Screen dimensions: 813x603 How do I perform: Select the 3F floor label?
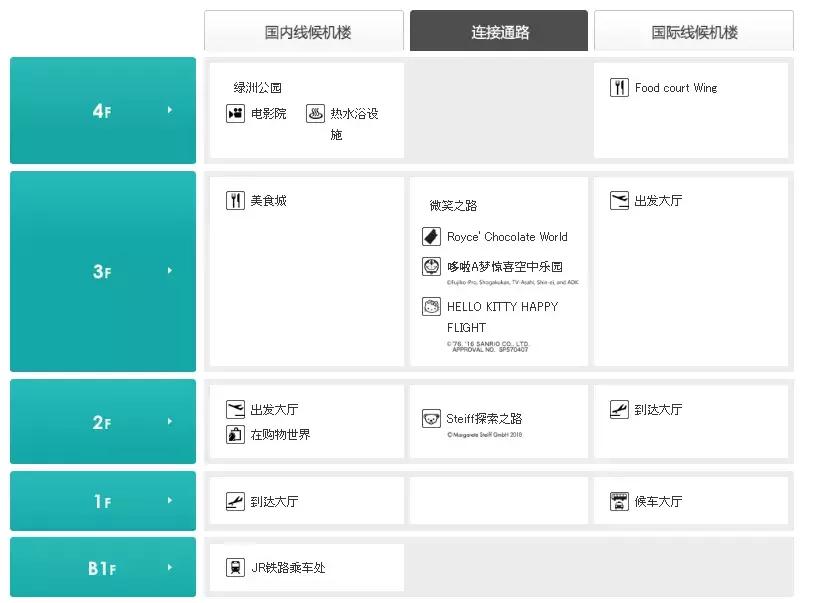[x=102, y=271]
